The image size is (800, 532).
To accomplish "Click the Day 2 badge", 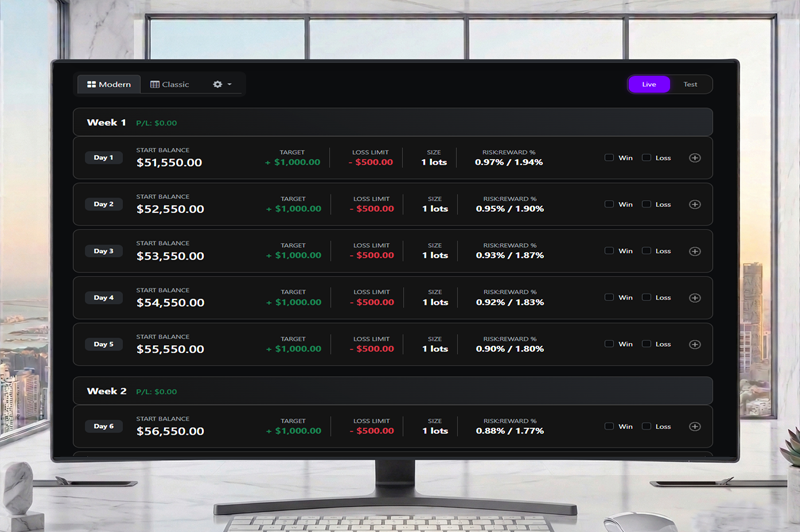I will click(104, 204).
